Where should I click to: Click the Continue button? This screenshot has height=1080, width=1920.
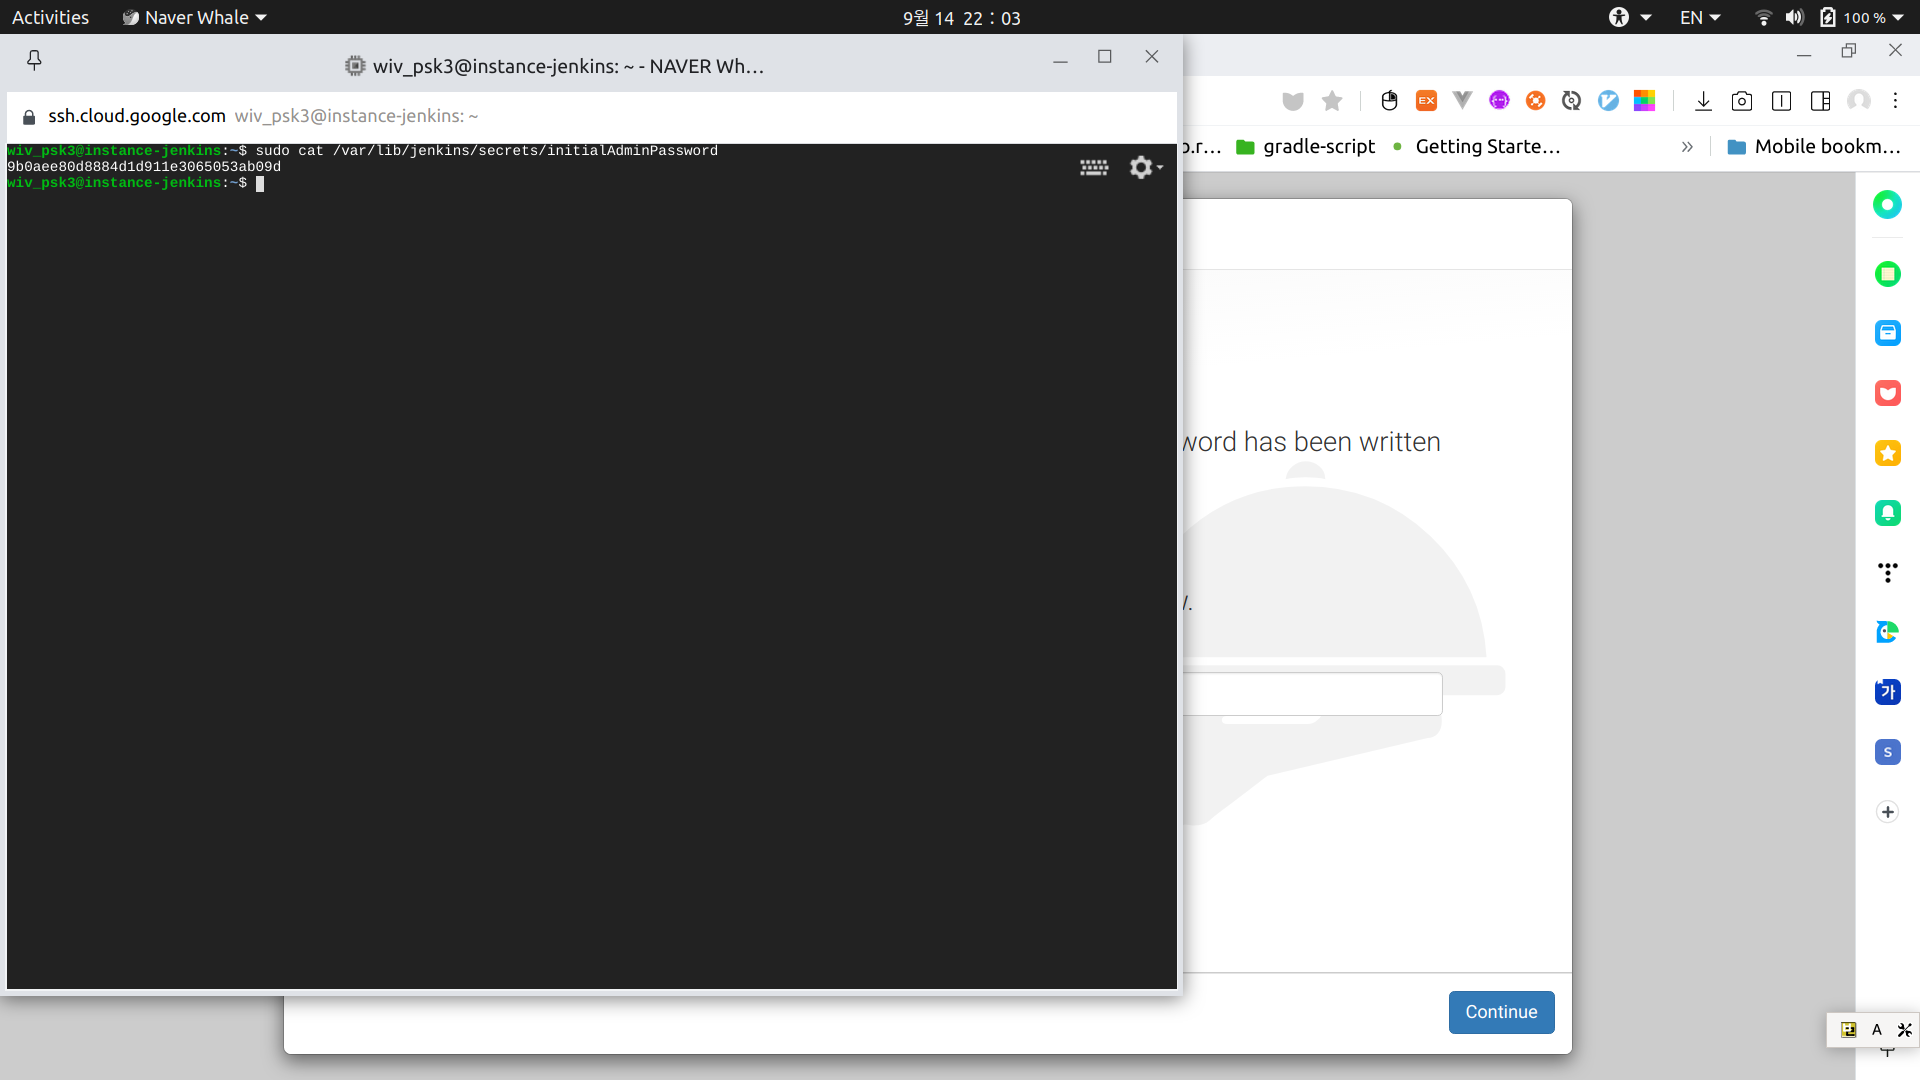(1501, 1012)
